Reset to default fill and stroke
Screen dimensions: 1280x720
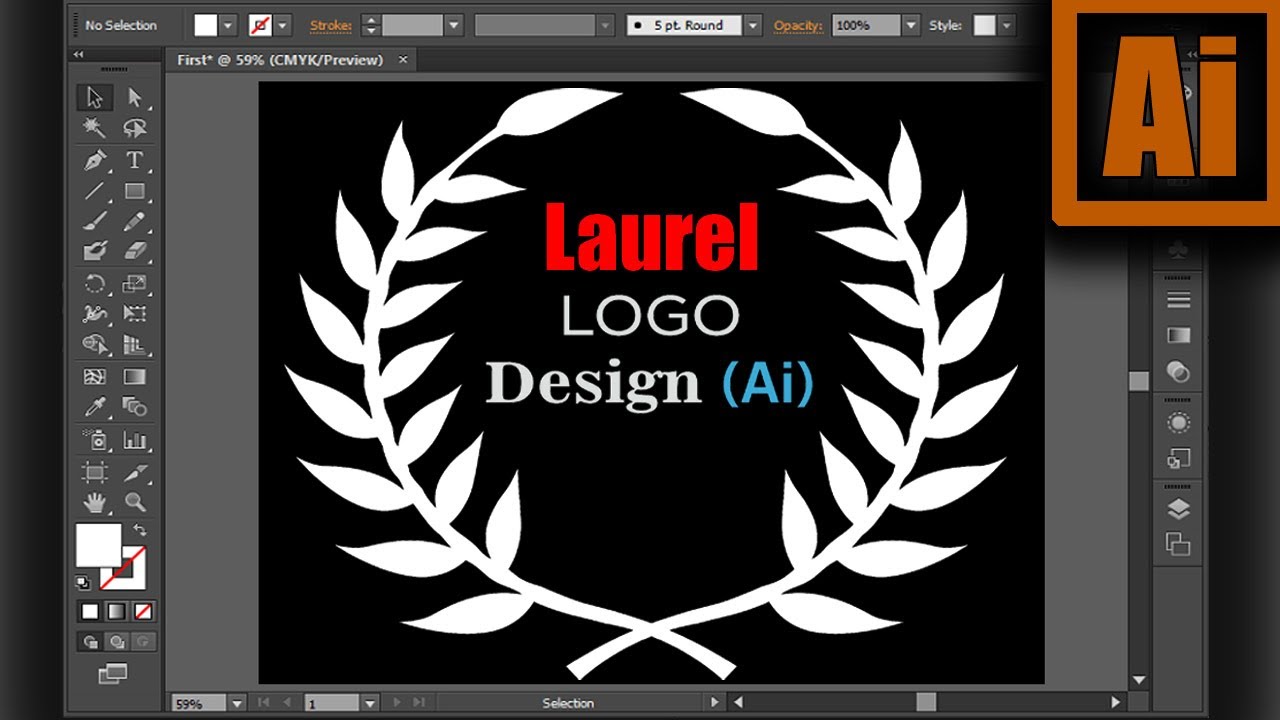tap(83, 582)
